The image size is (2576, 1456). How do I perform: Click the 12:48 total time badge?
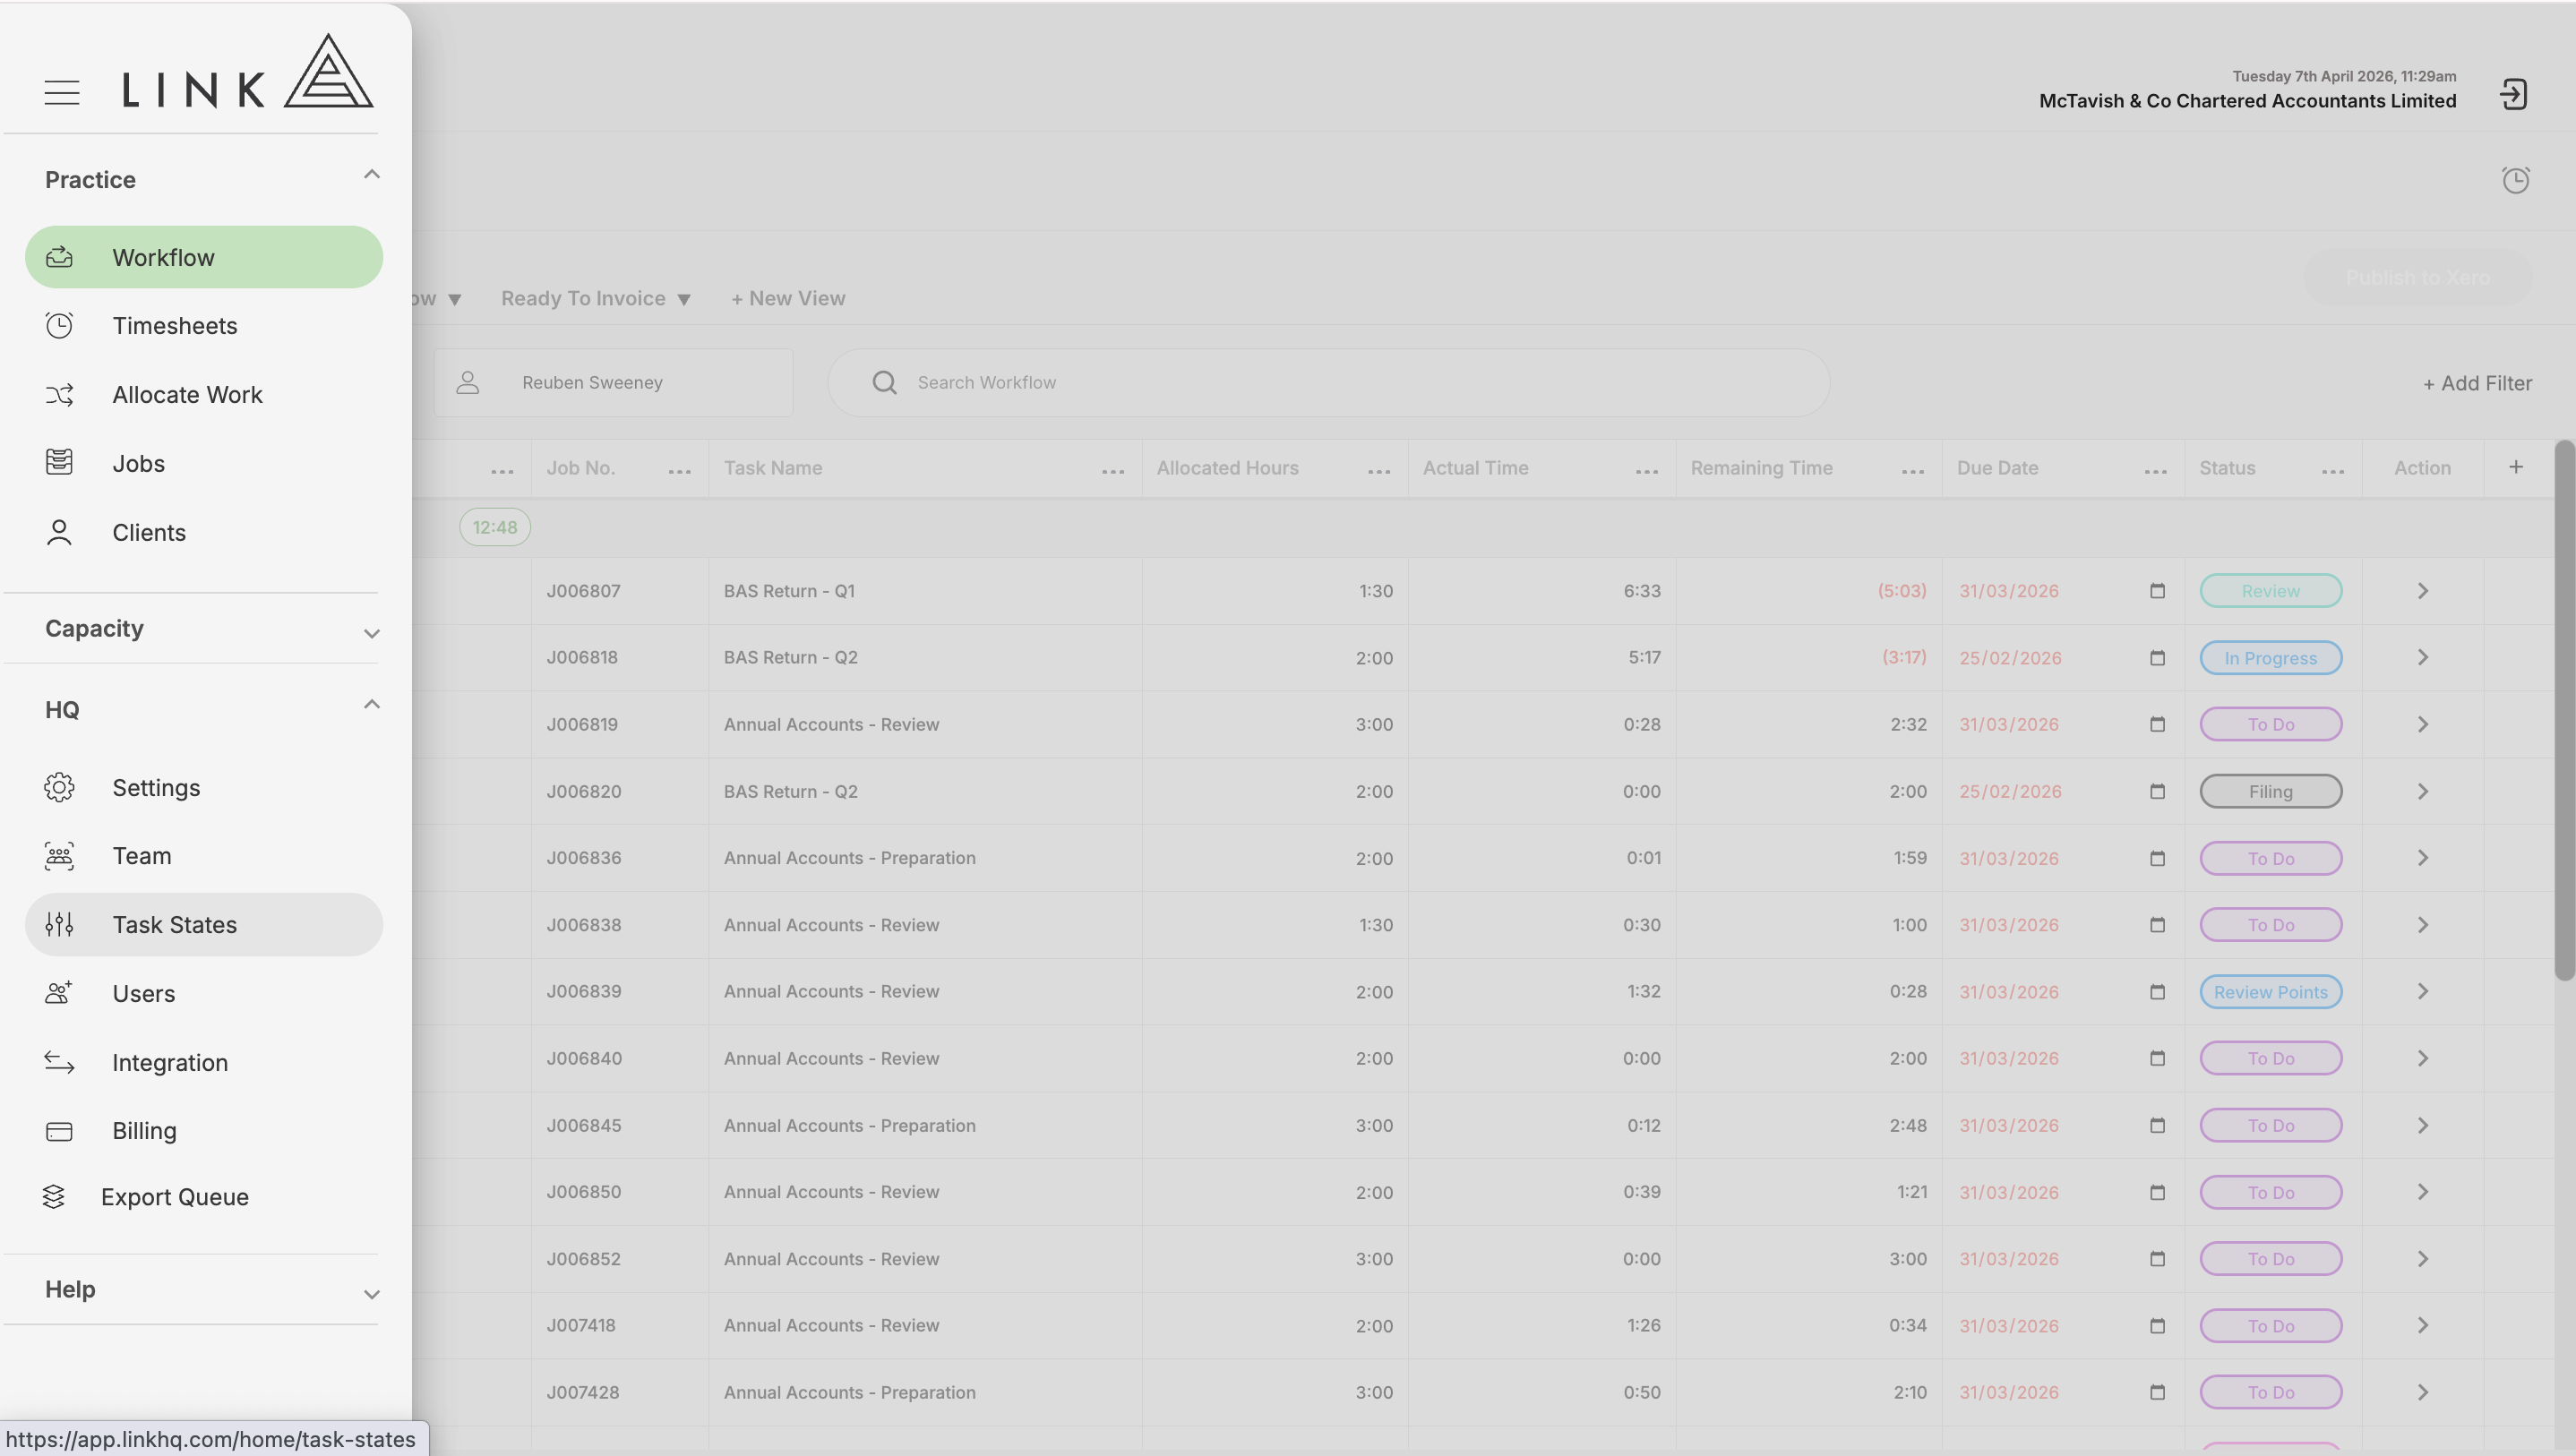point(495,527)
